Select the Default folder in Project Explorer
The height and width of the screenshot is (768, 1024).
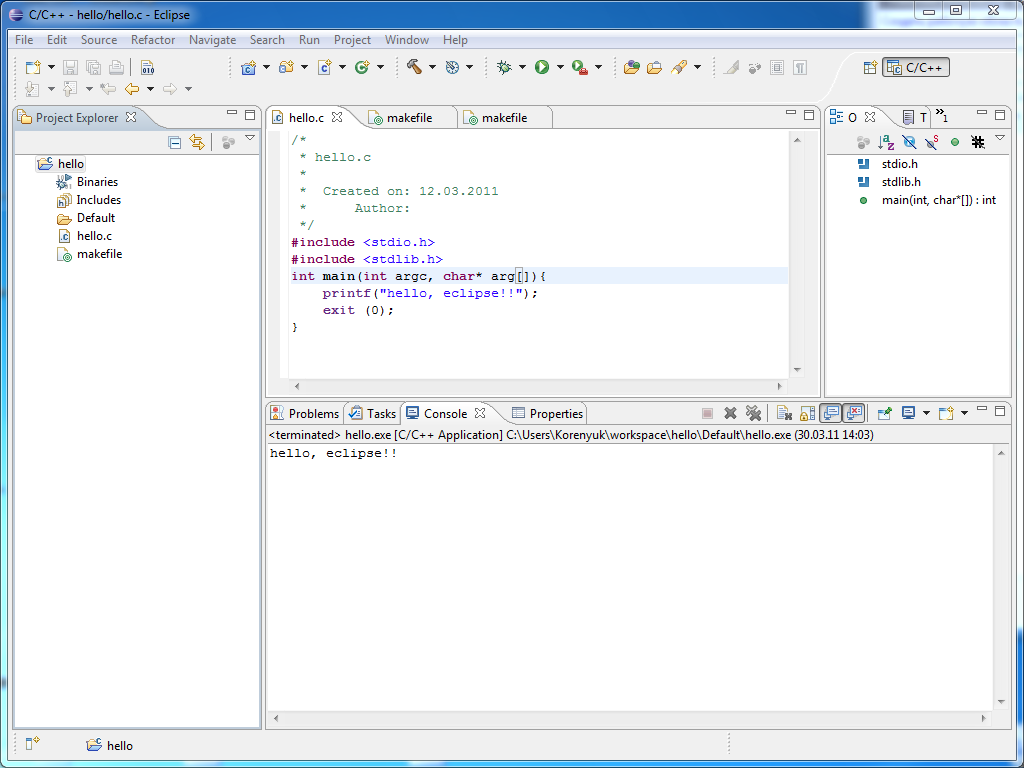[x=95, y=217]
